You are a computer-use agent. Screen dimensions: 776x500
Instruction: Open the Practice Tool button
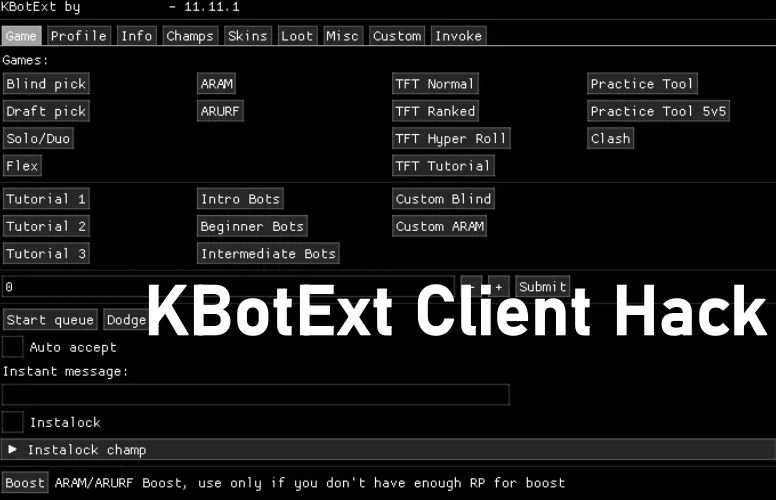click(x=642, y=84)
